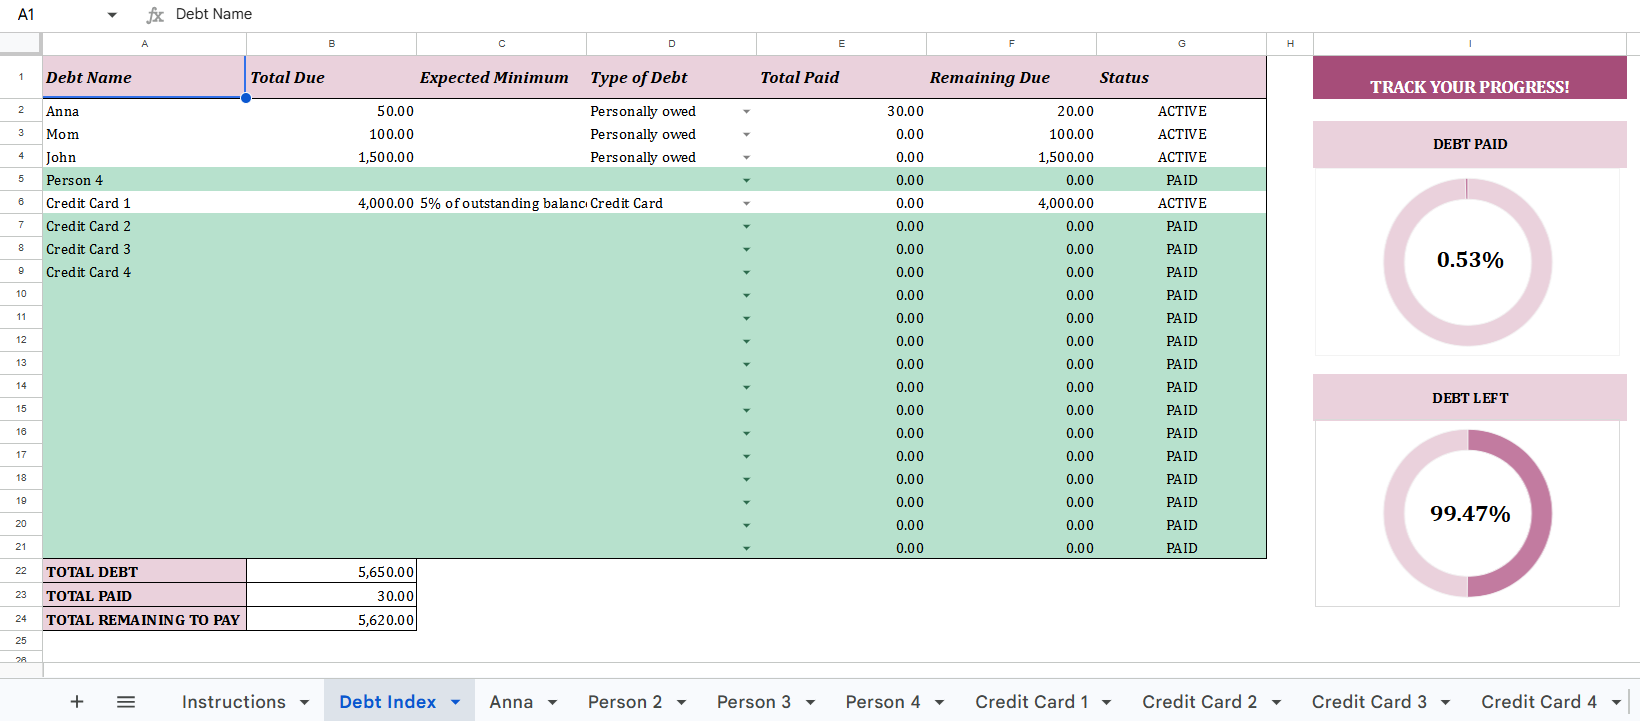Open the Debt Index tab menu arrow
Viewport: 1640px width, 721px height.
click(456, 702)
